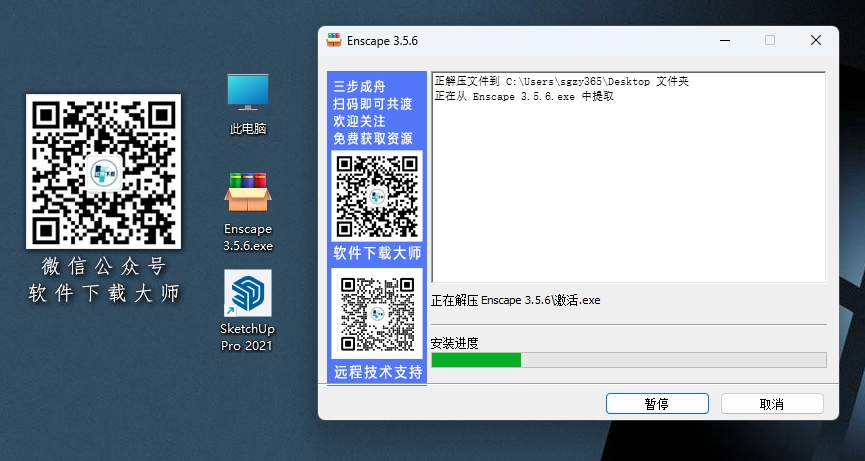865x461 pixels.
Task: Click the upper QR code in the blue panel
Action: [377, 196]
